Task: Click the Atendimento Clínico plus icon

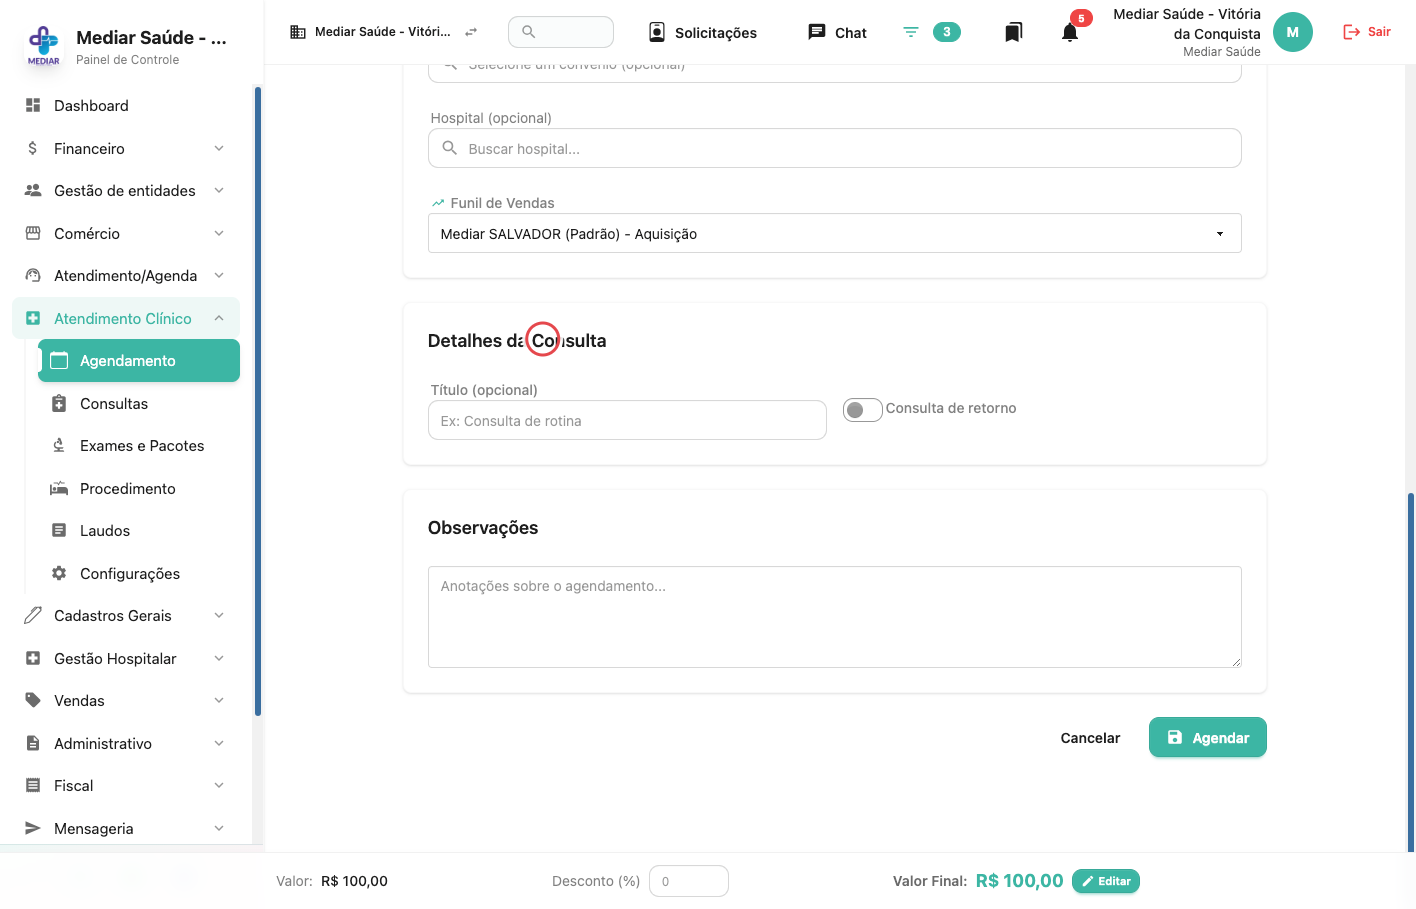Action: [33, 318]
